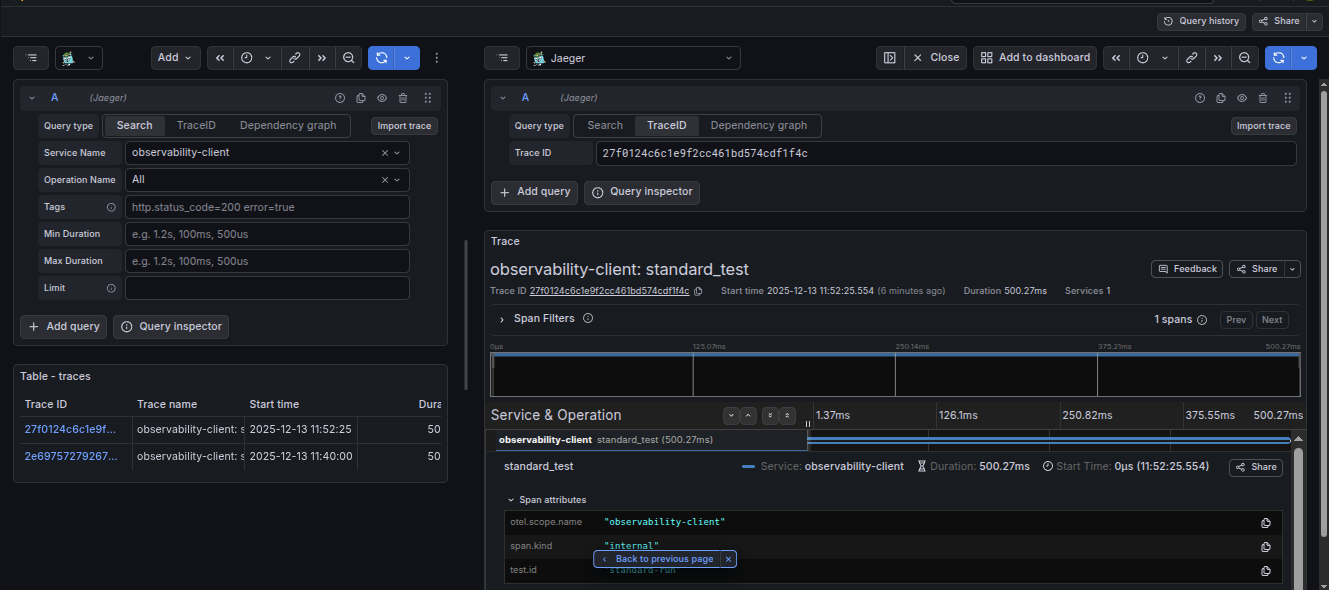Shift time range forwards in left pane
1329x590 pixels.
point(322,58)
